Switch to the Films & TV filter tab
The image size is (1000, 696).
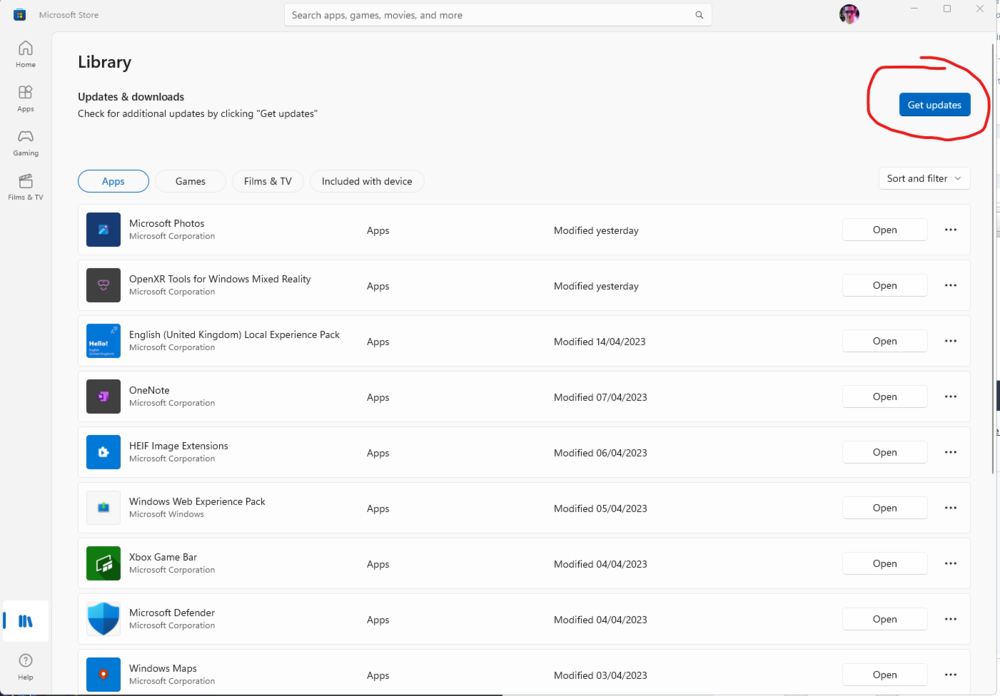click(x=268, y=181)
